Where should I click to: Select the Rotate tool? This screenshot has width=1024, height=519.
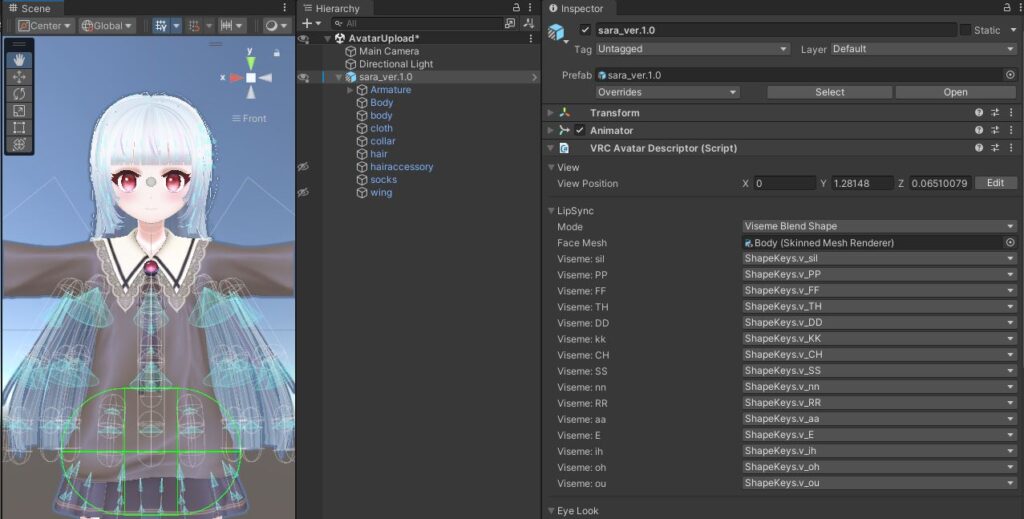18,94
